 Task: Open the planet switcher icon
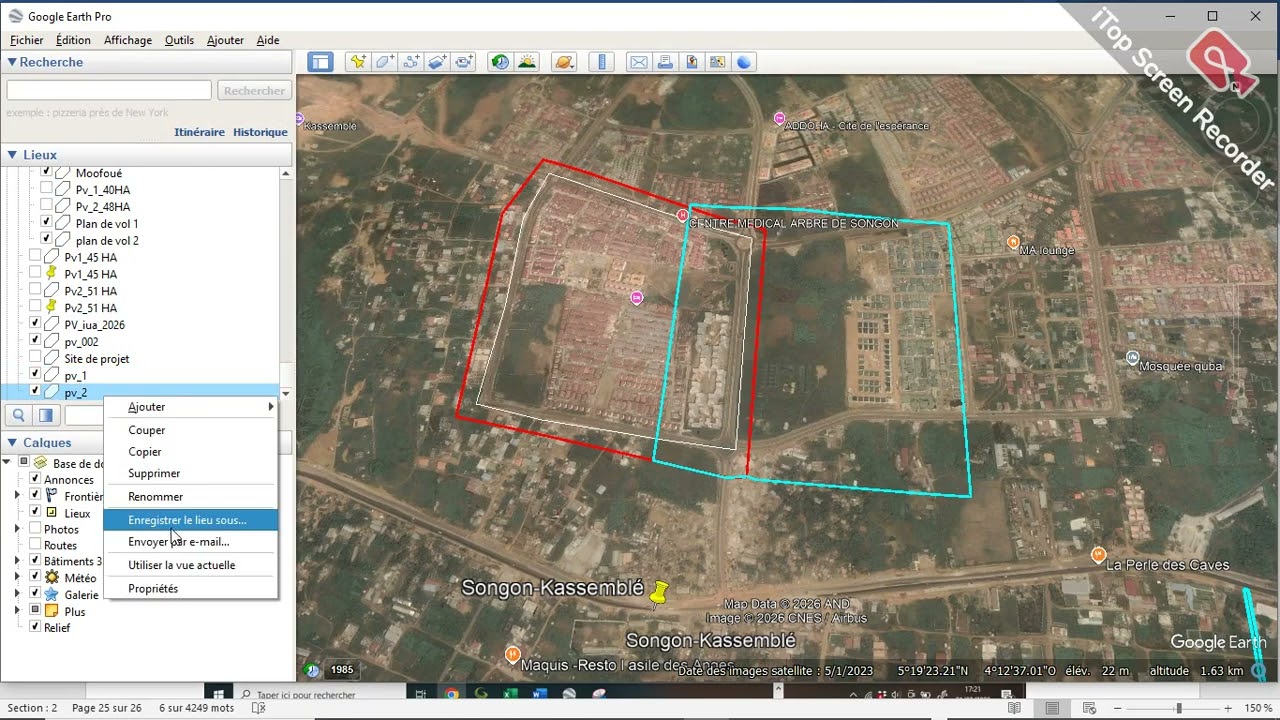click(x=564, y=62)
